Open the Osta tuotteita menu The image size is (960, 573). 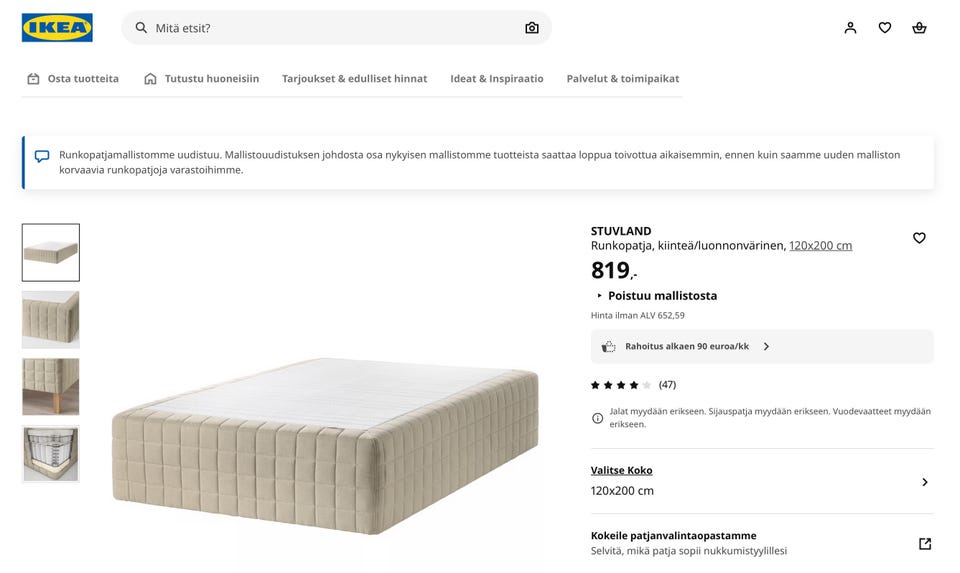[73, 79]
